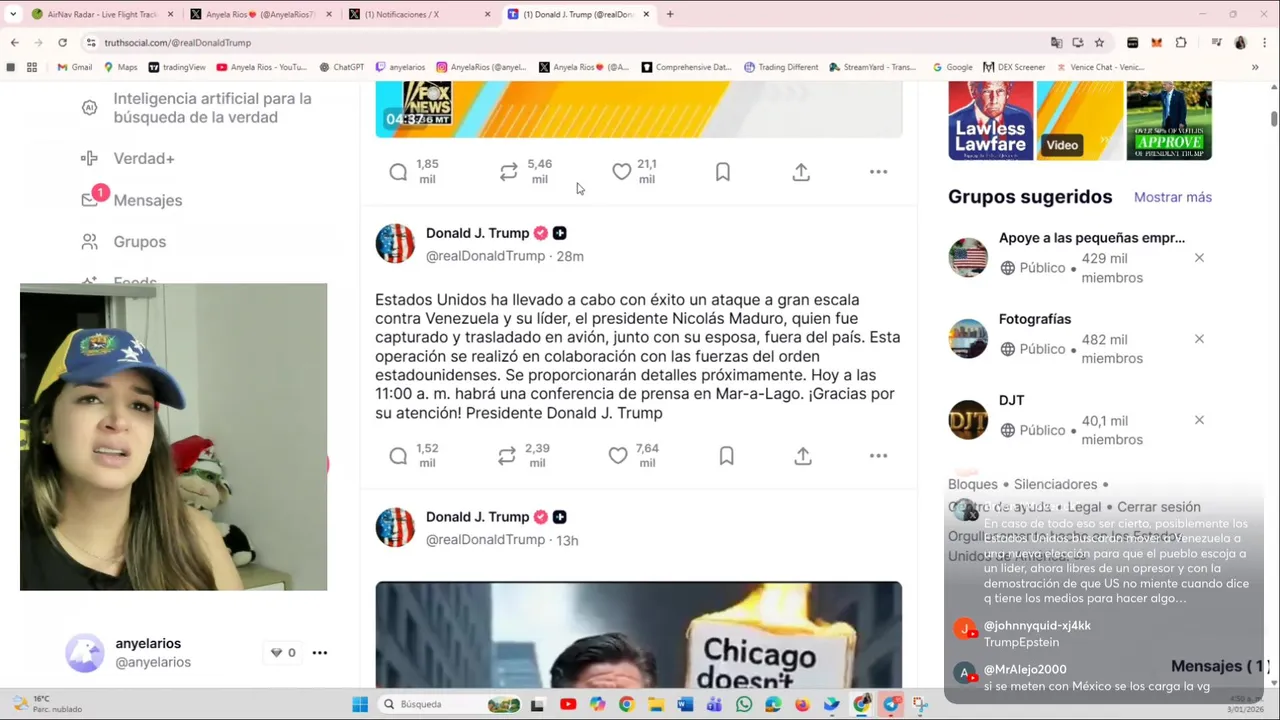Open Microsoft Teams from the taskbar
This screenshot has height=720, width=1280.
point(714,704)
